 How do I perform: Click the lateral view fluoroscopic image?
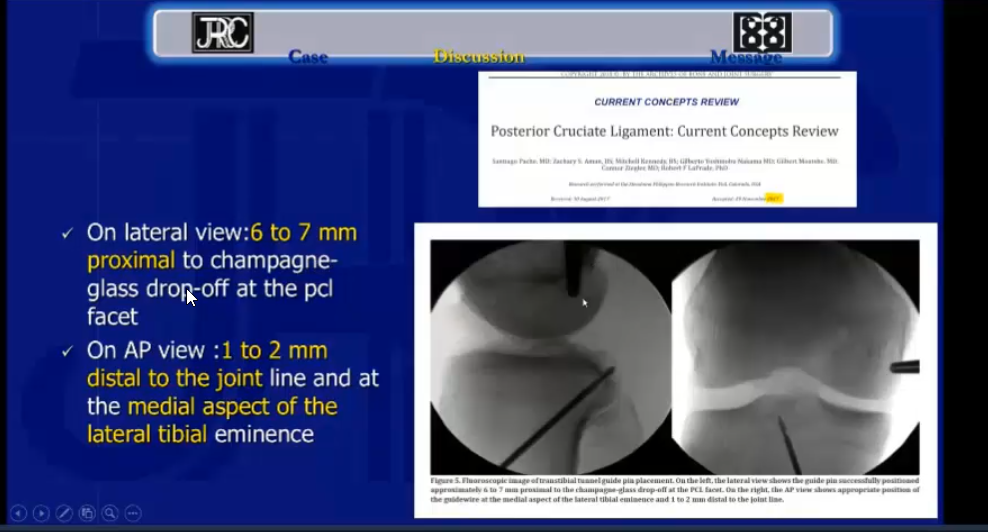pos(550,357)
